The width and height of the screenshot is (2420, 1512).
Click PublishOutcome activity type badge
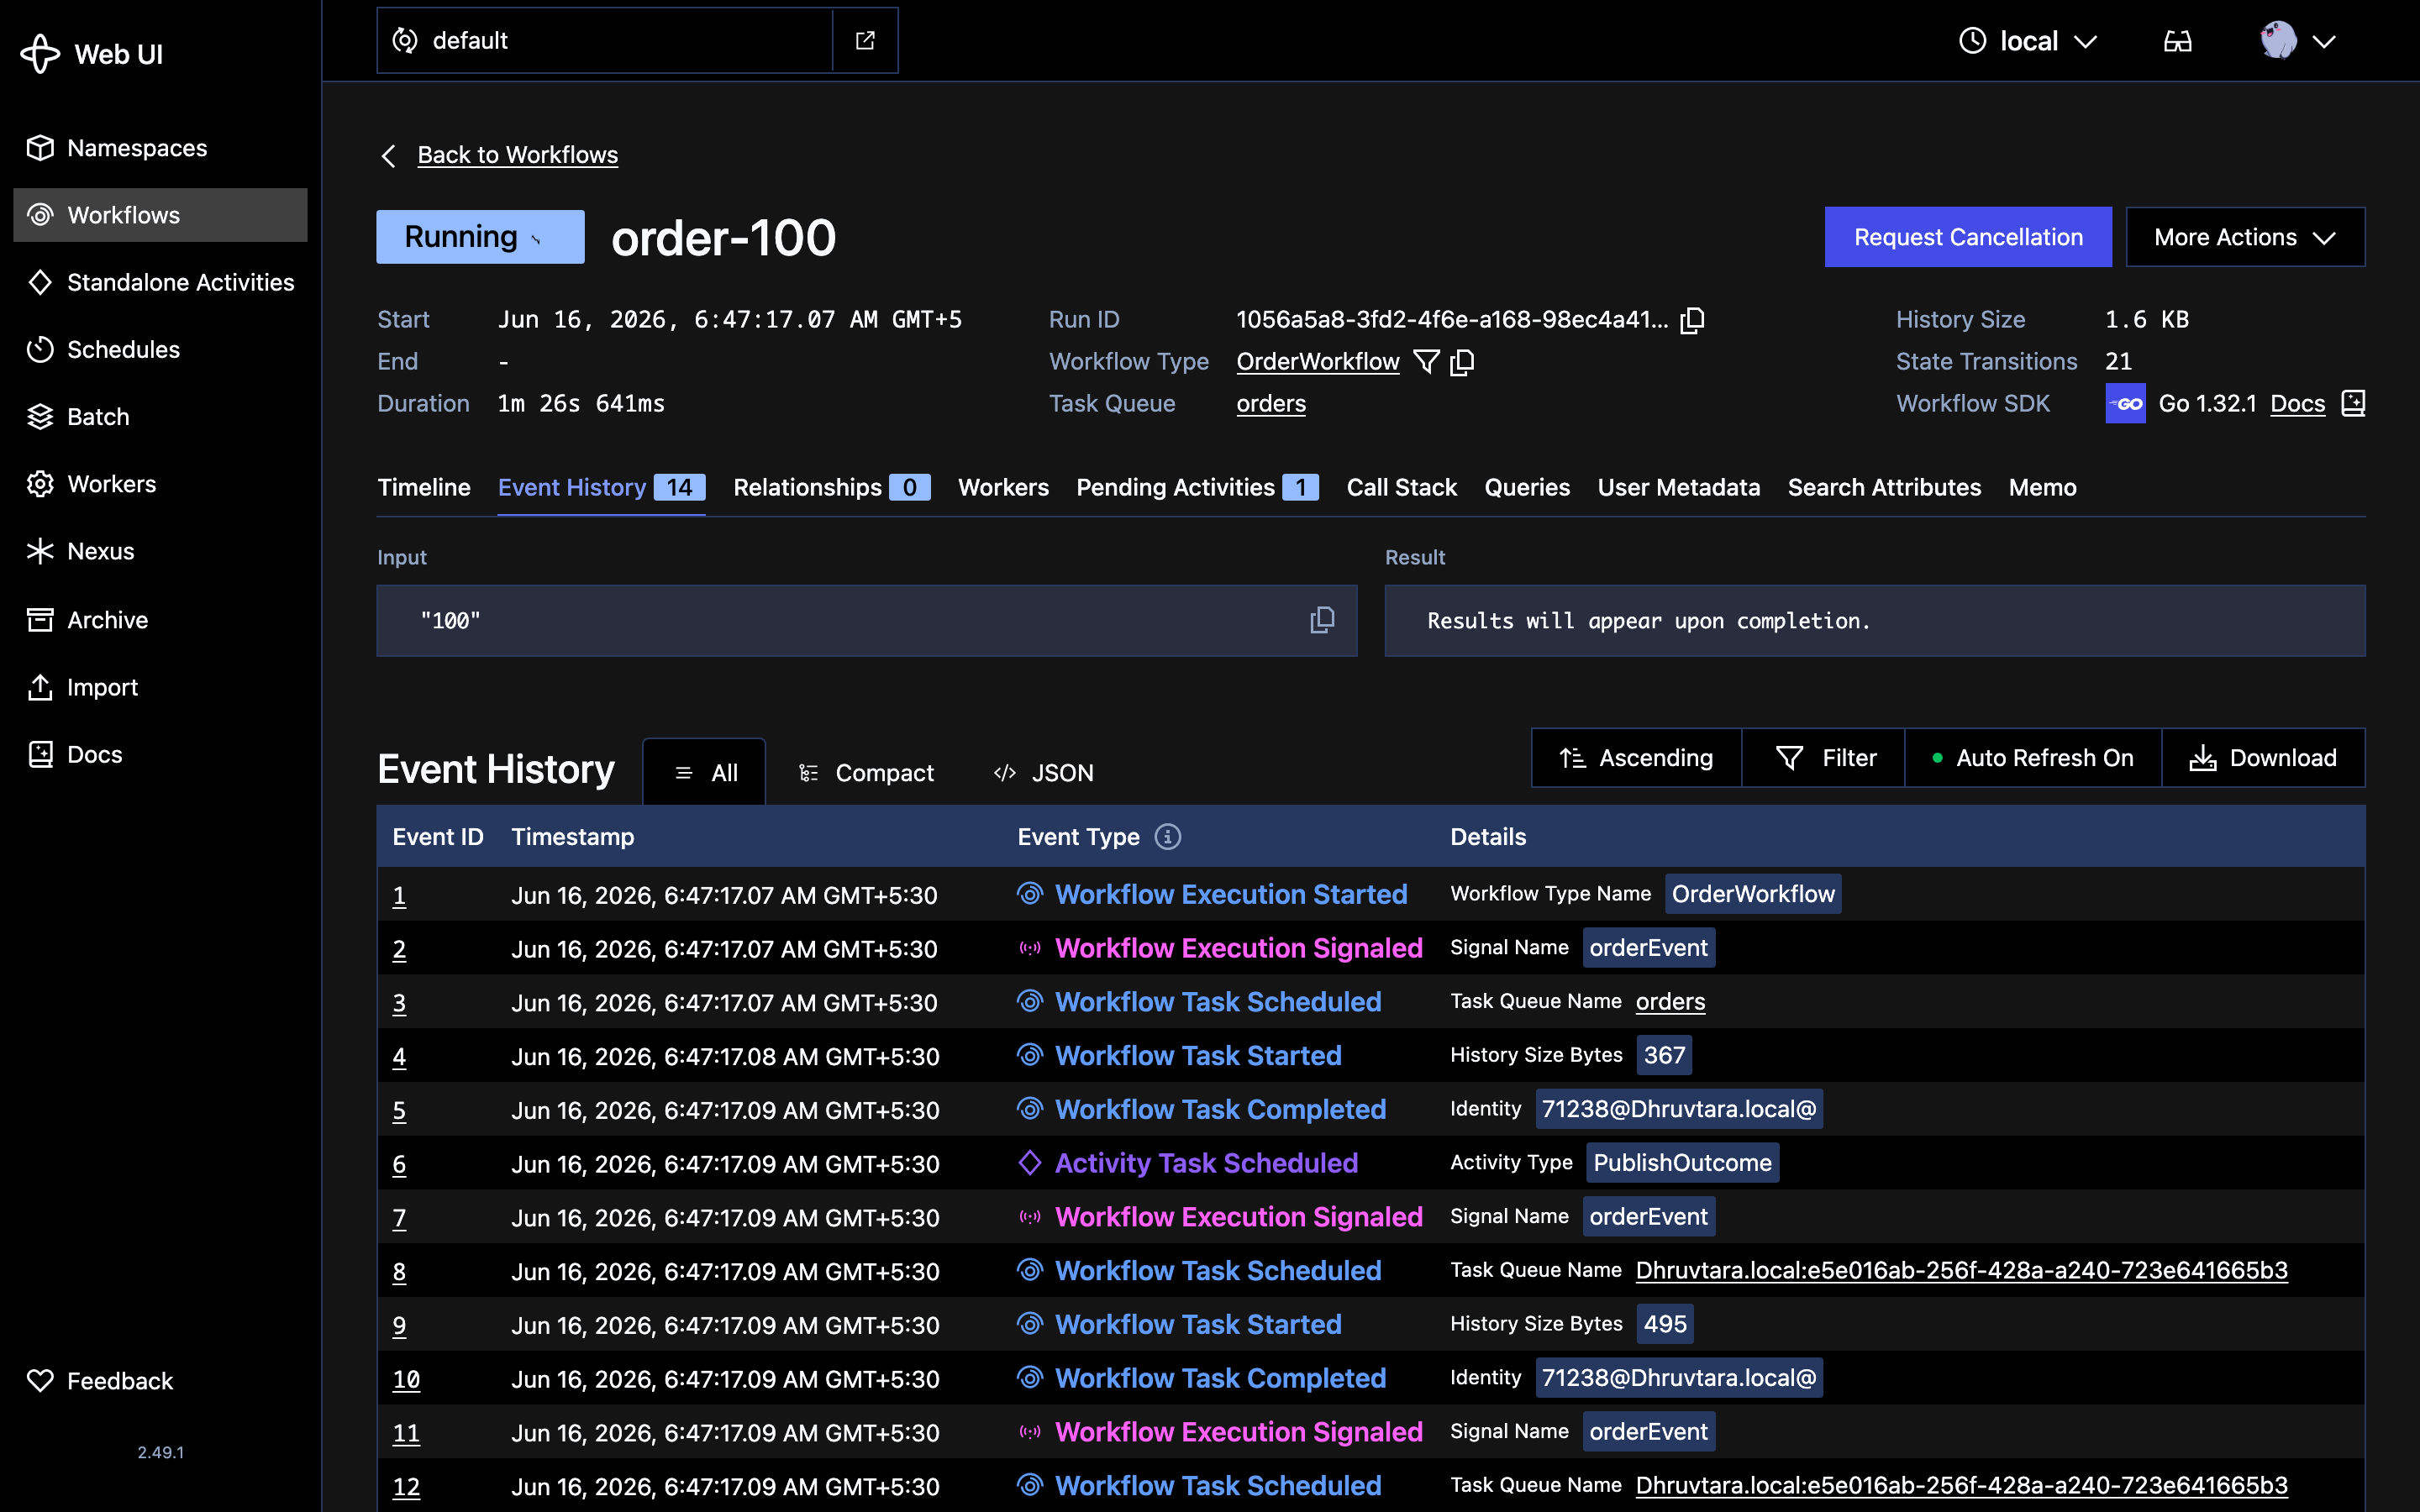pyautogui.click(x=1682, y=1163)
